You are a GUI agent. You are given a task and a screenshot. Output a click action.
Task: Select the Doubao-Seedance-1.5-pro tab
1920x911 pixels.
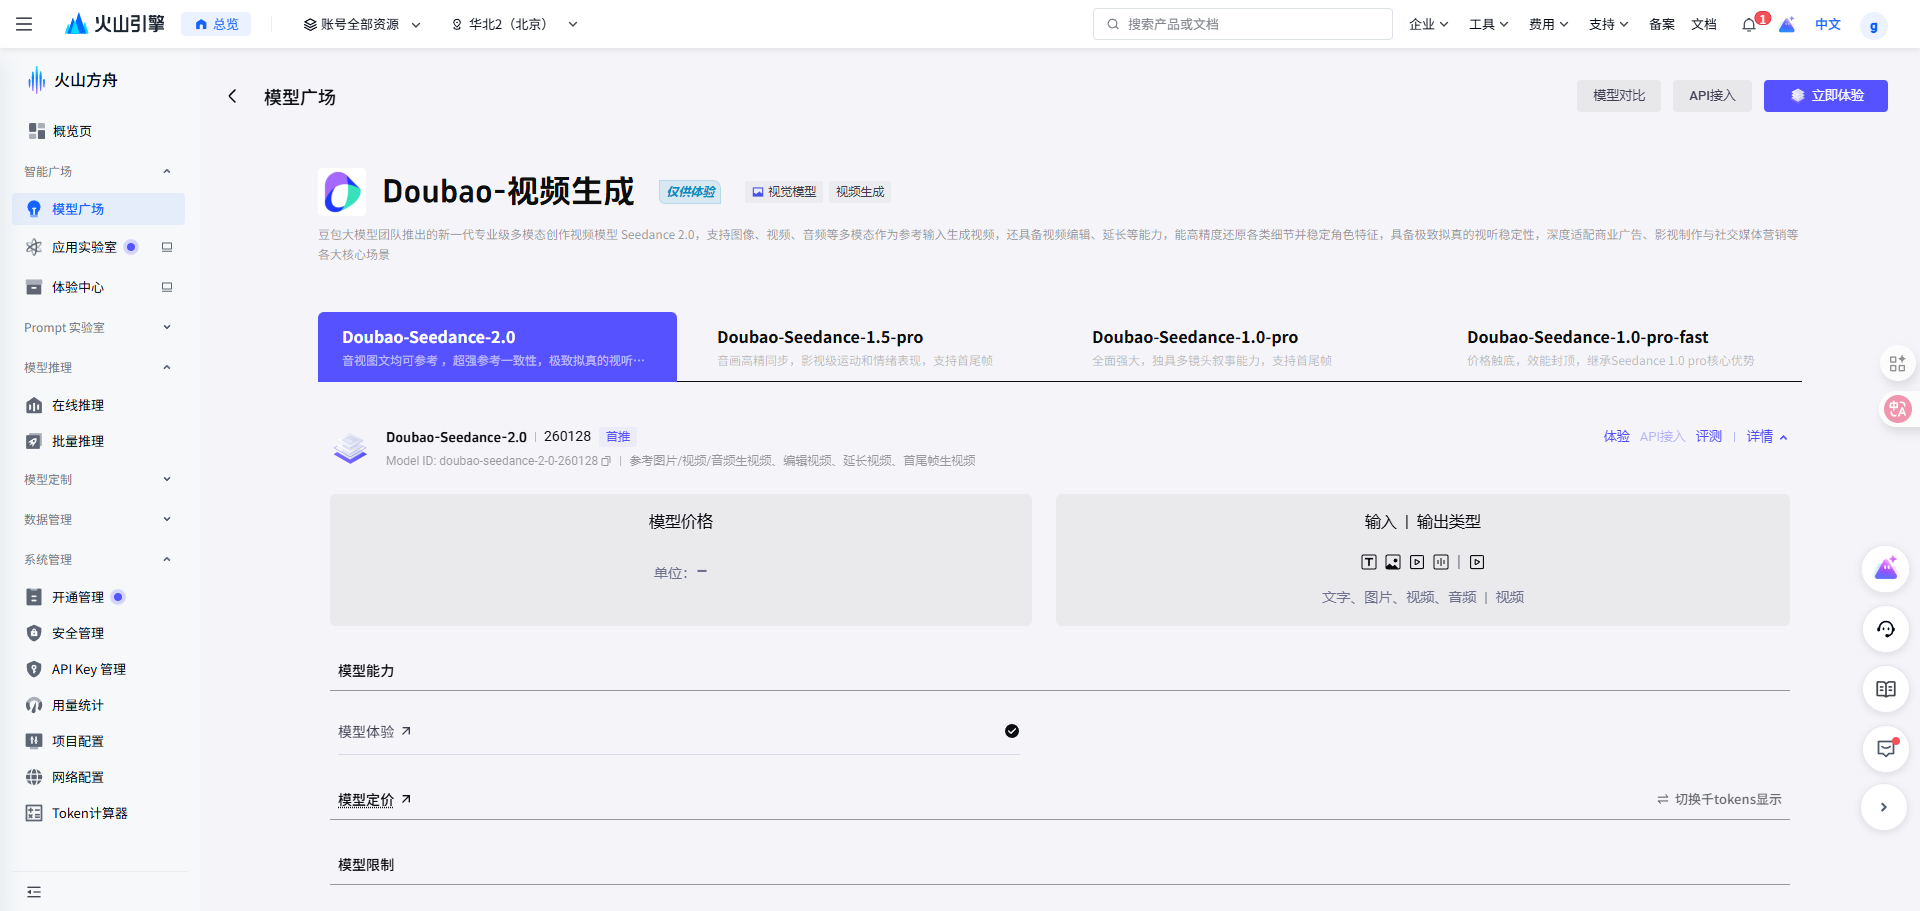coord(872,346)
